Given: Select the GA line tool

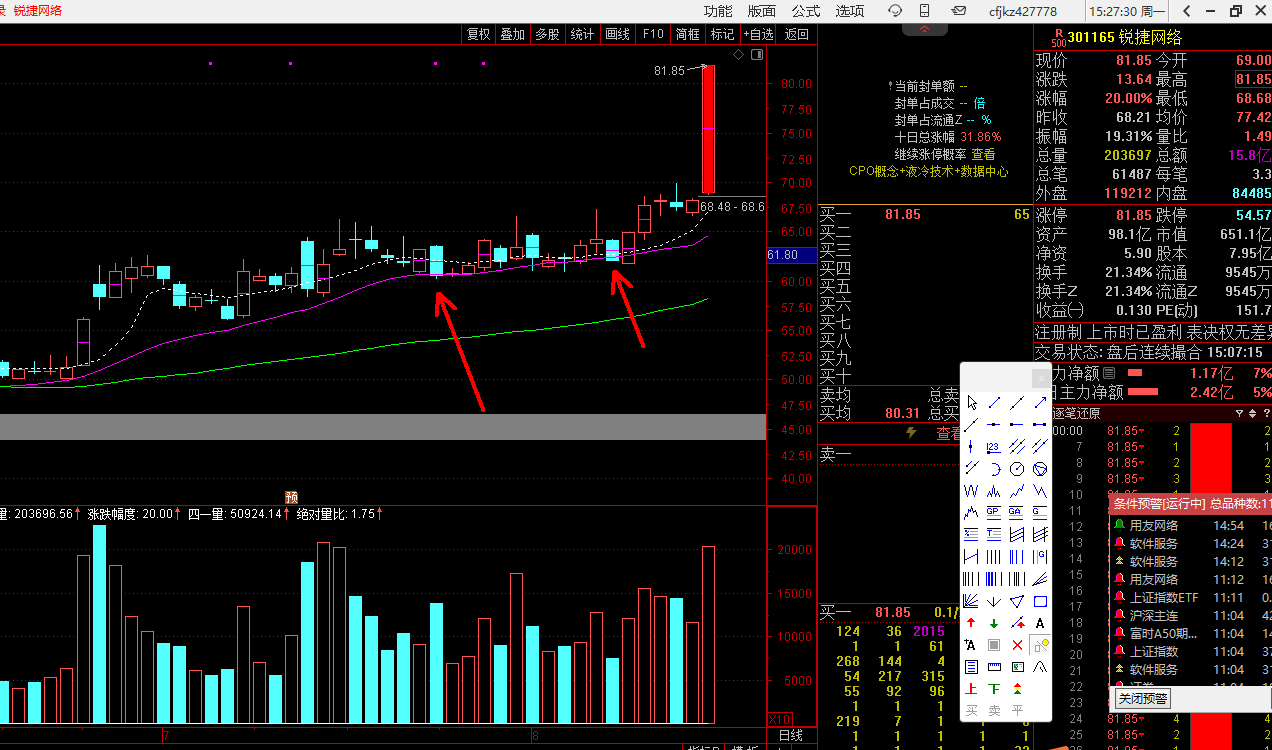Looking at the screenshot, I should point(1017,513).
